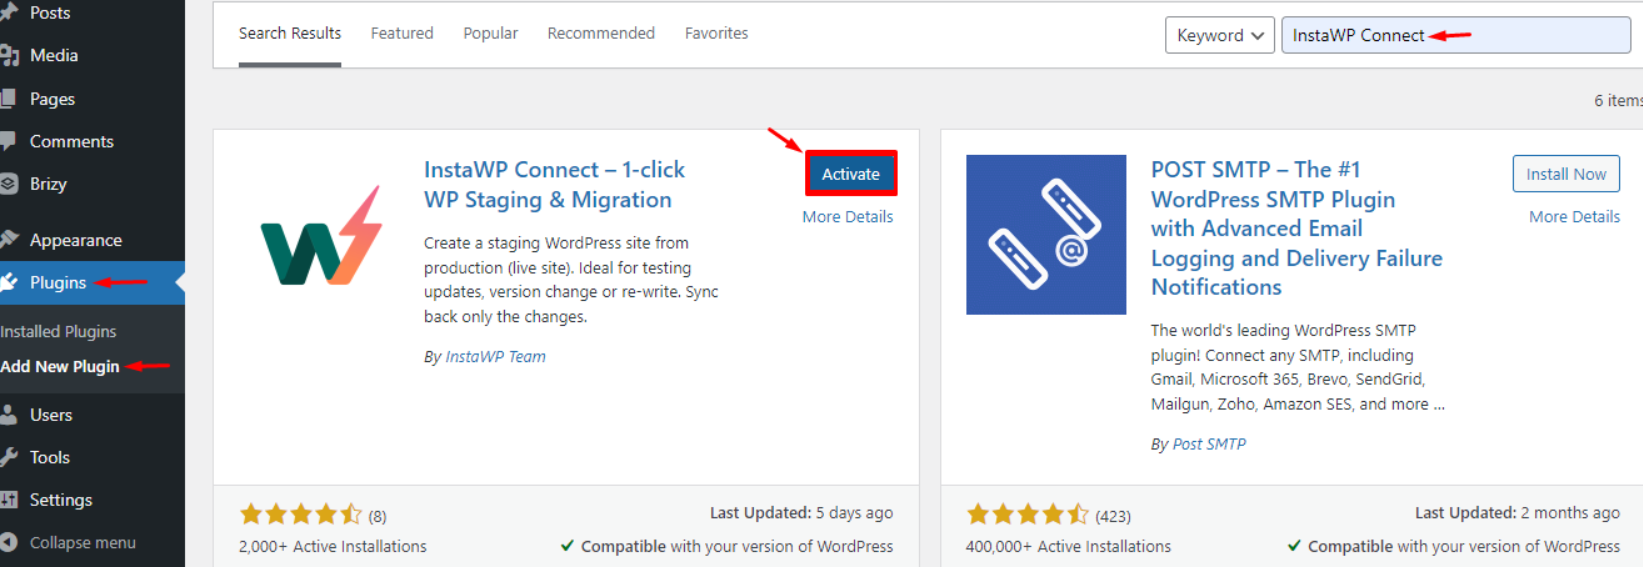Click the Media icon in sidebar

pyautogui.click(x=9, y=55)
